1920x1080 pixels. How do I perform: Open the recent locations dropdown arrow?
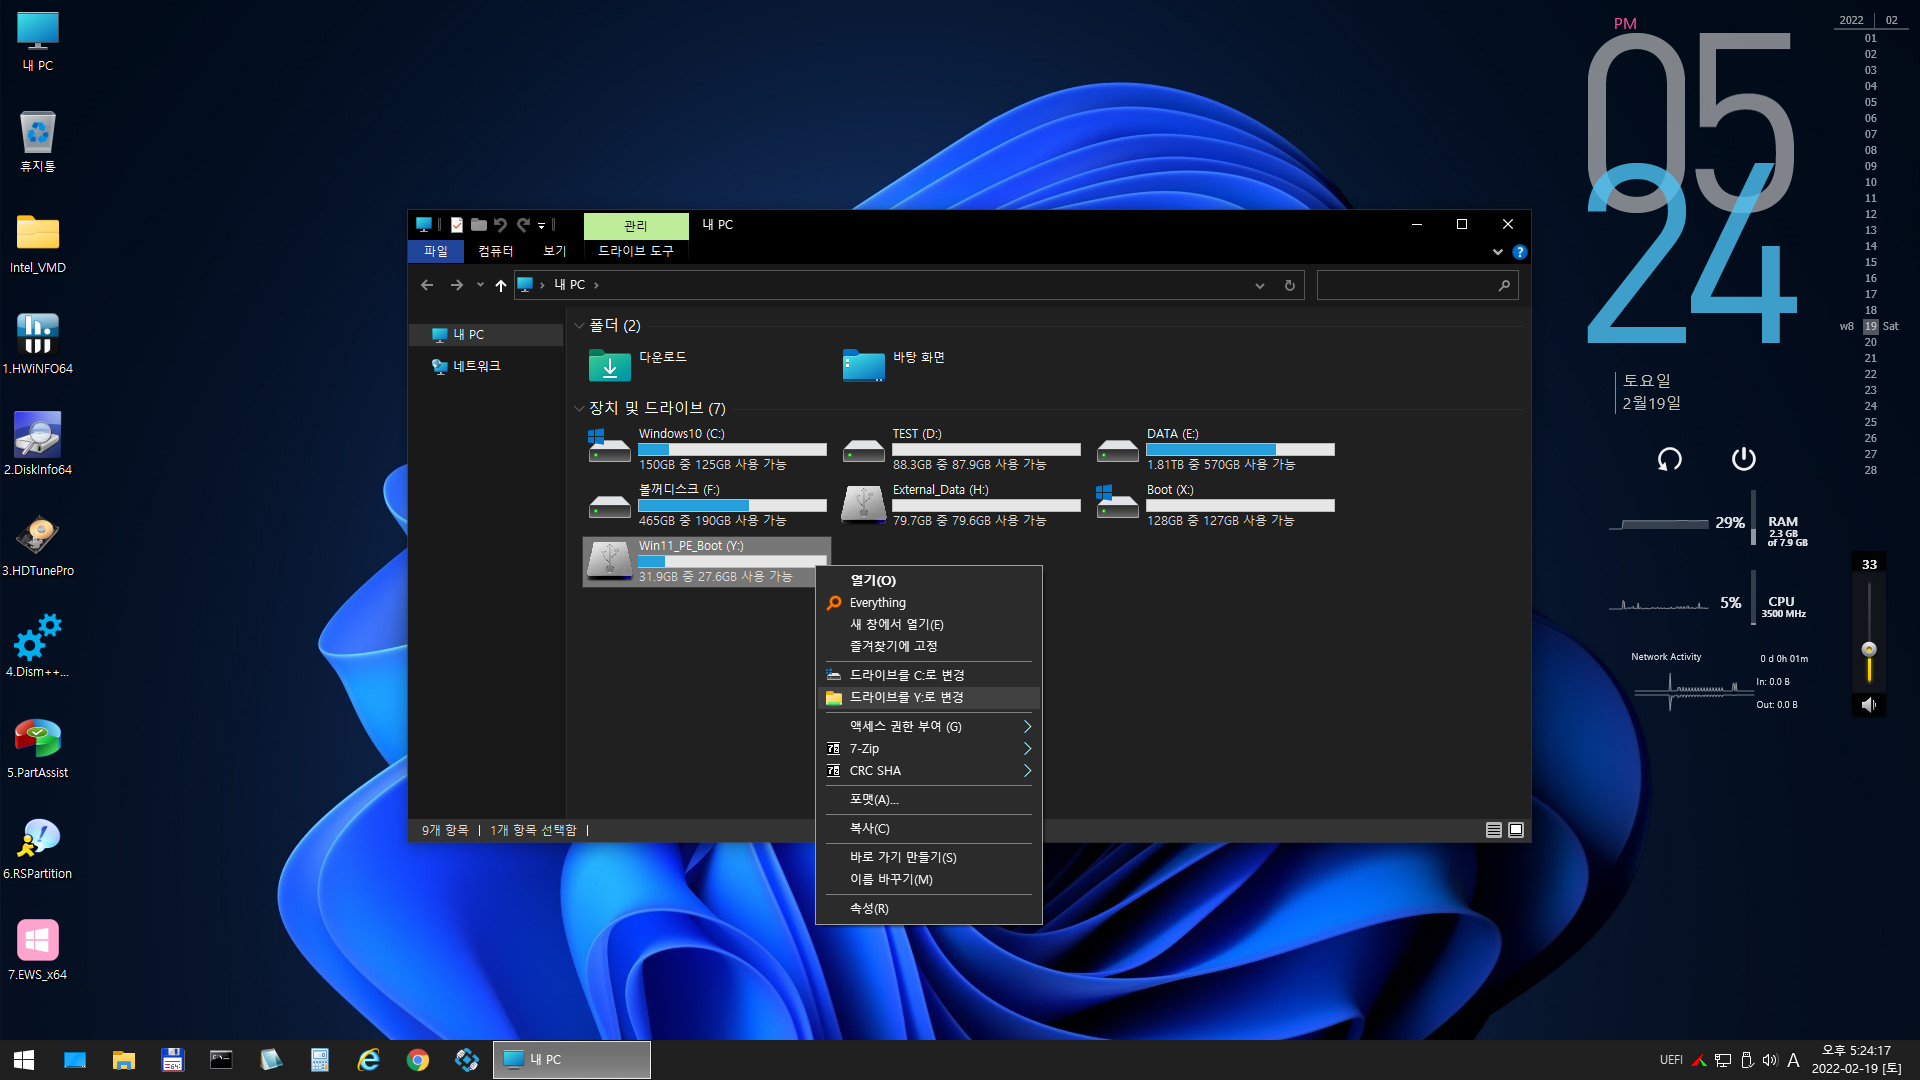tap(480, 285)
